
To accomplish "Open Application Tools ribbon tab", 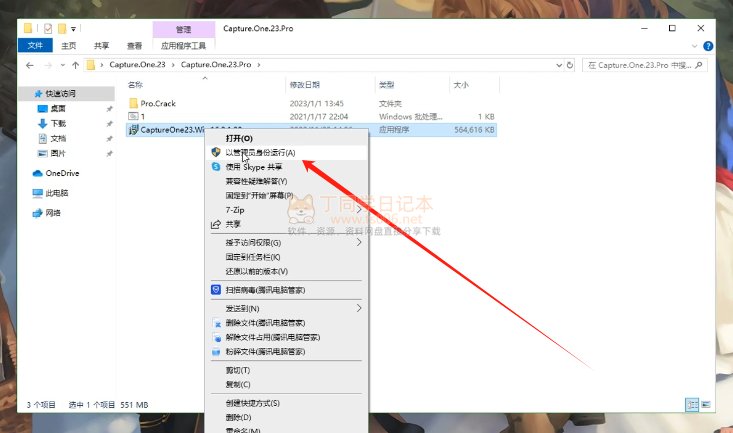I will (183, 45).
